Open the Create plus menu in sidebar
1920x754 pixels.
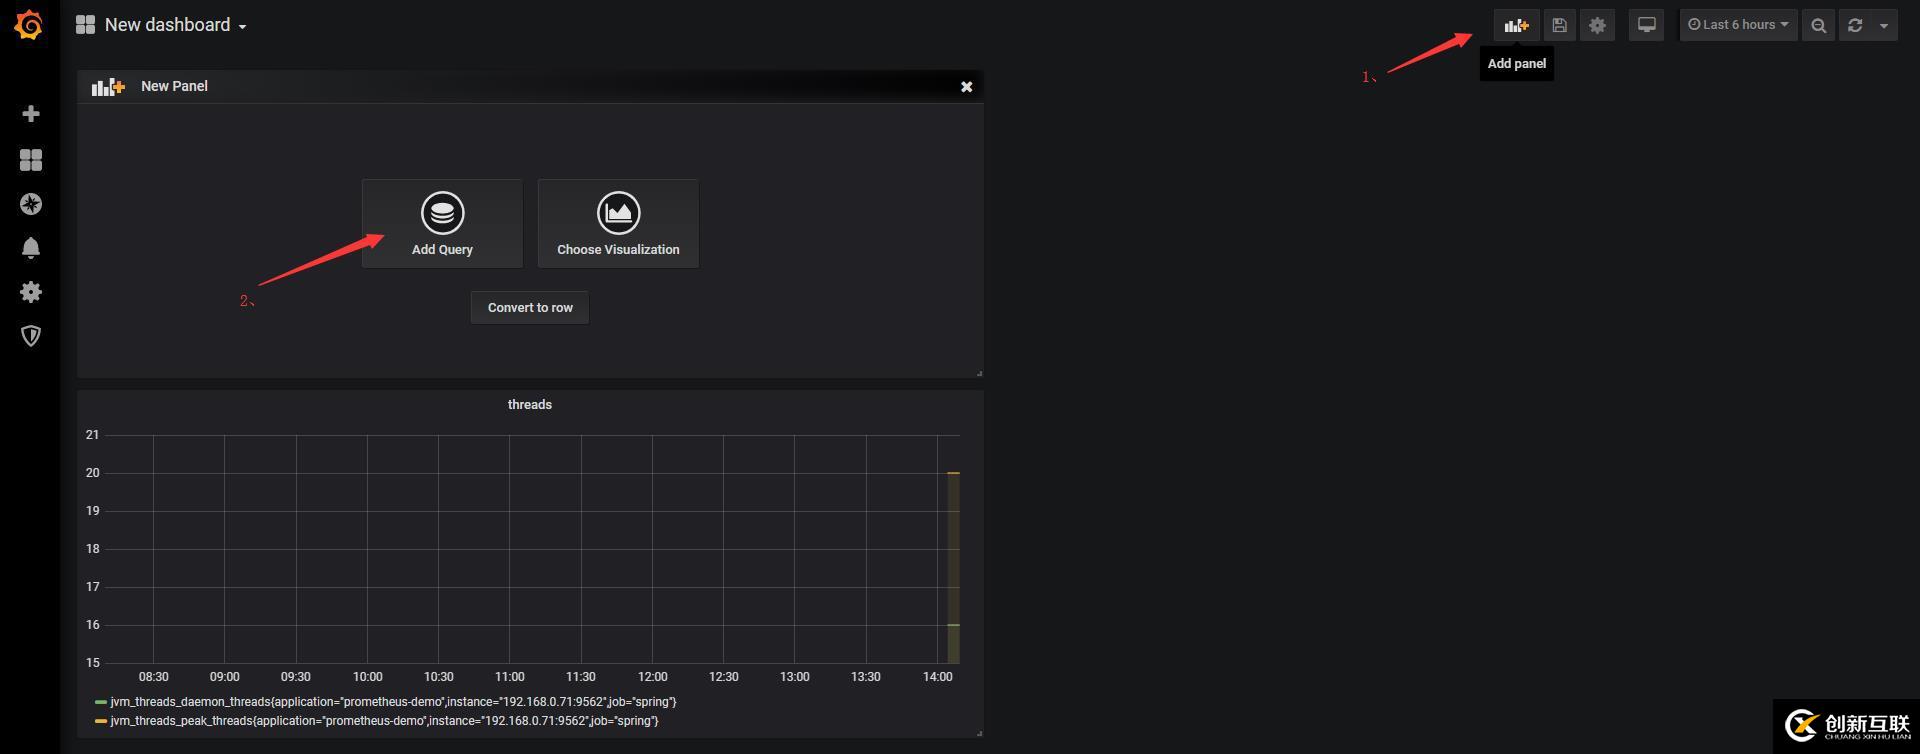click(31, 114)
